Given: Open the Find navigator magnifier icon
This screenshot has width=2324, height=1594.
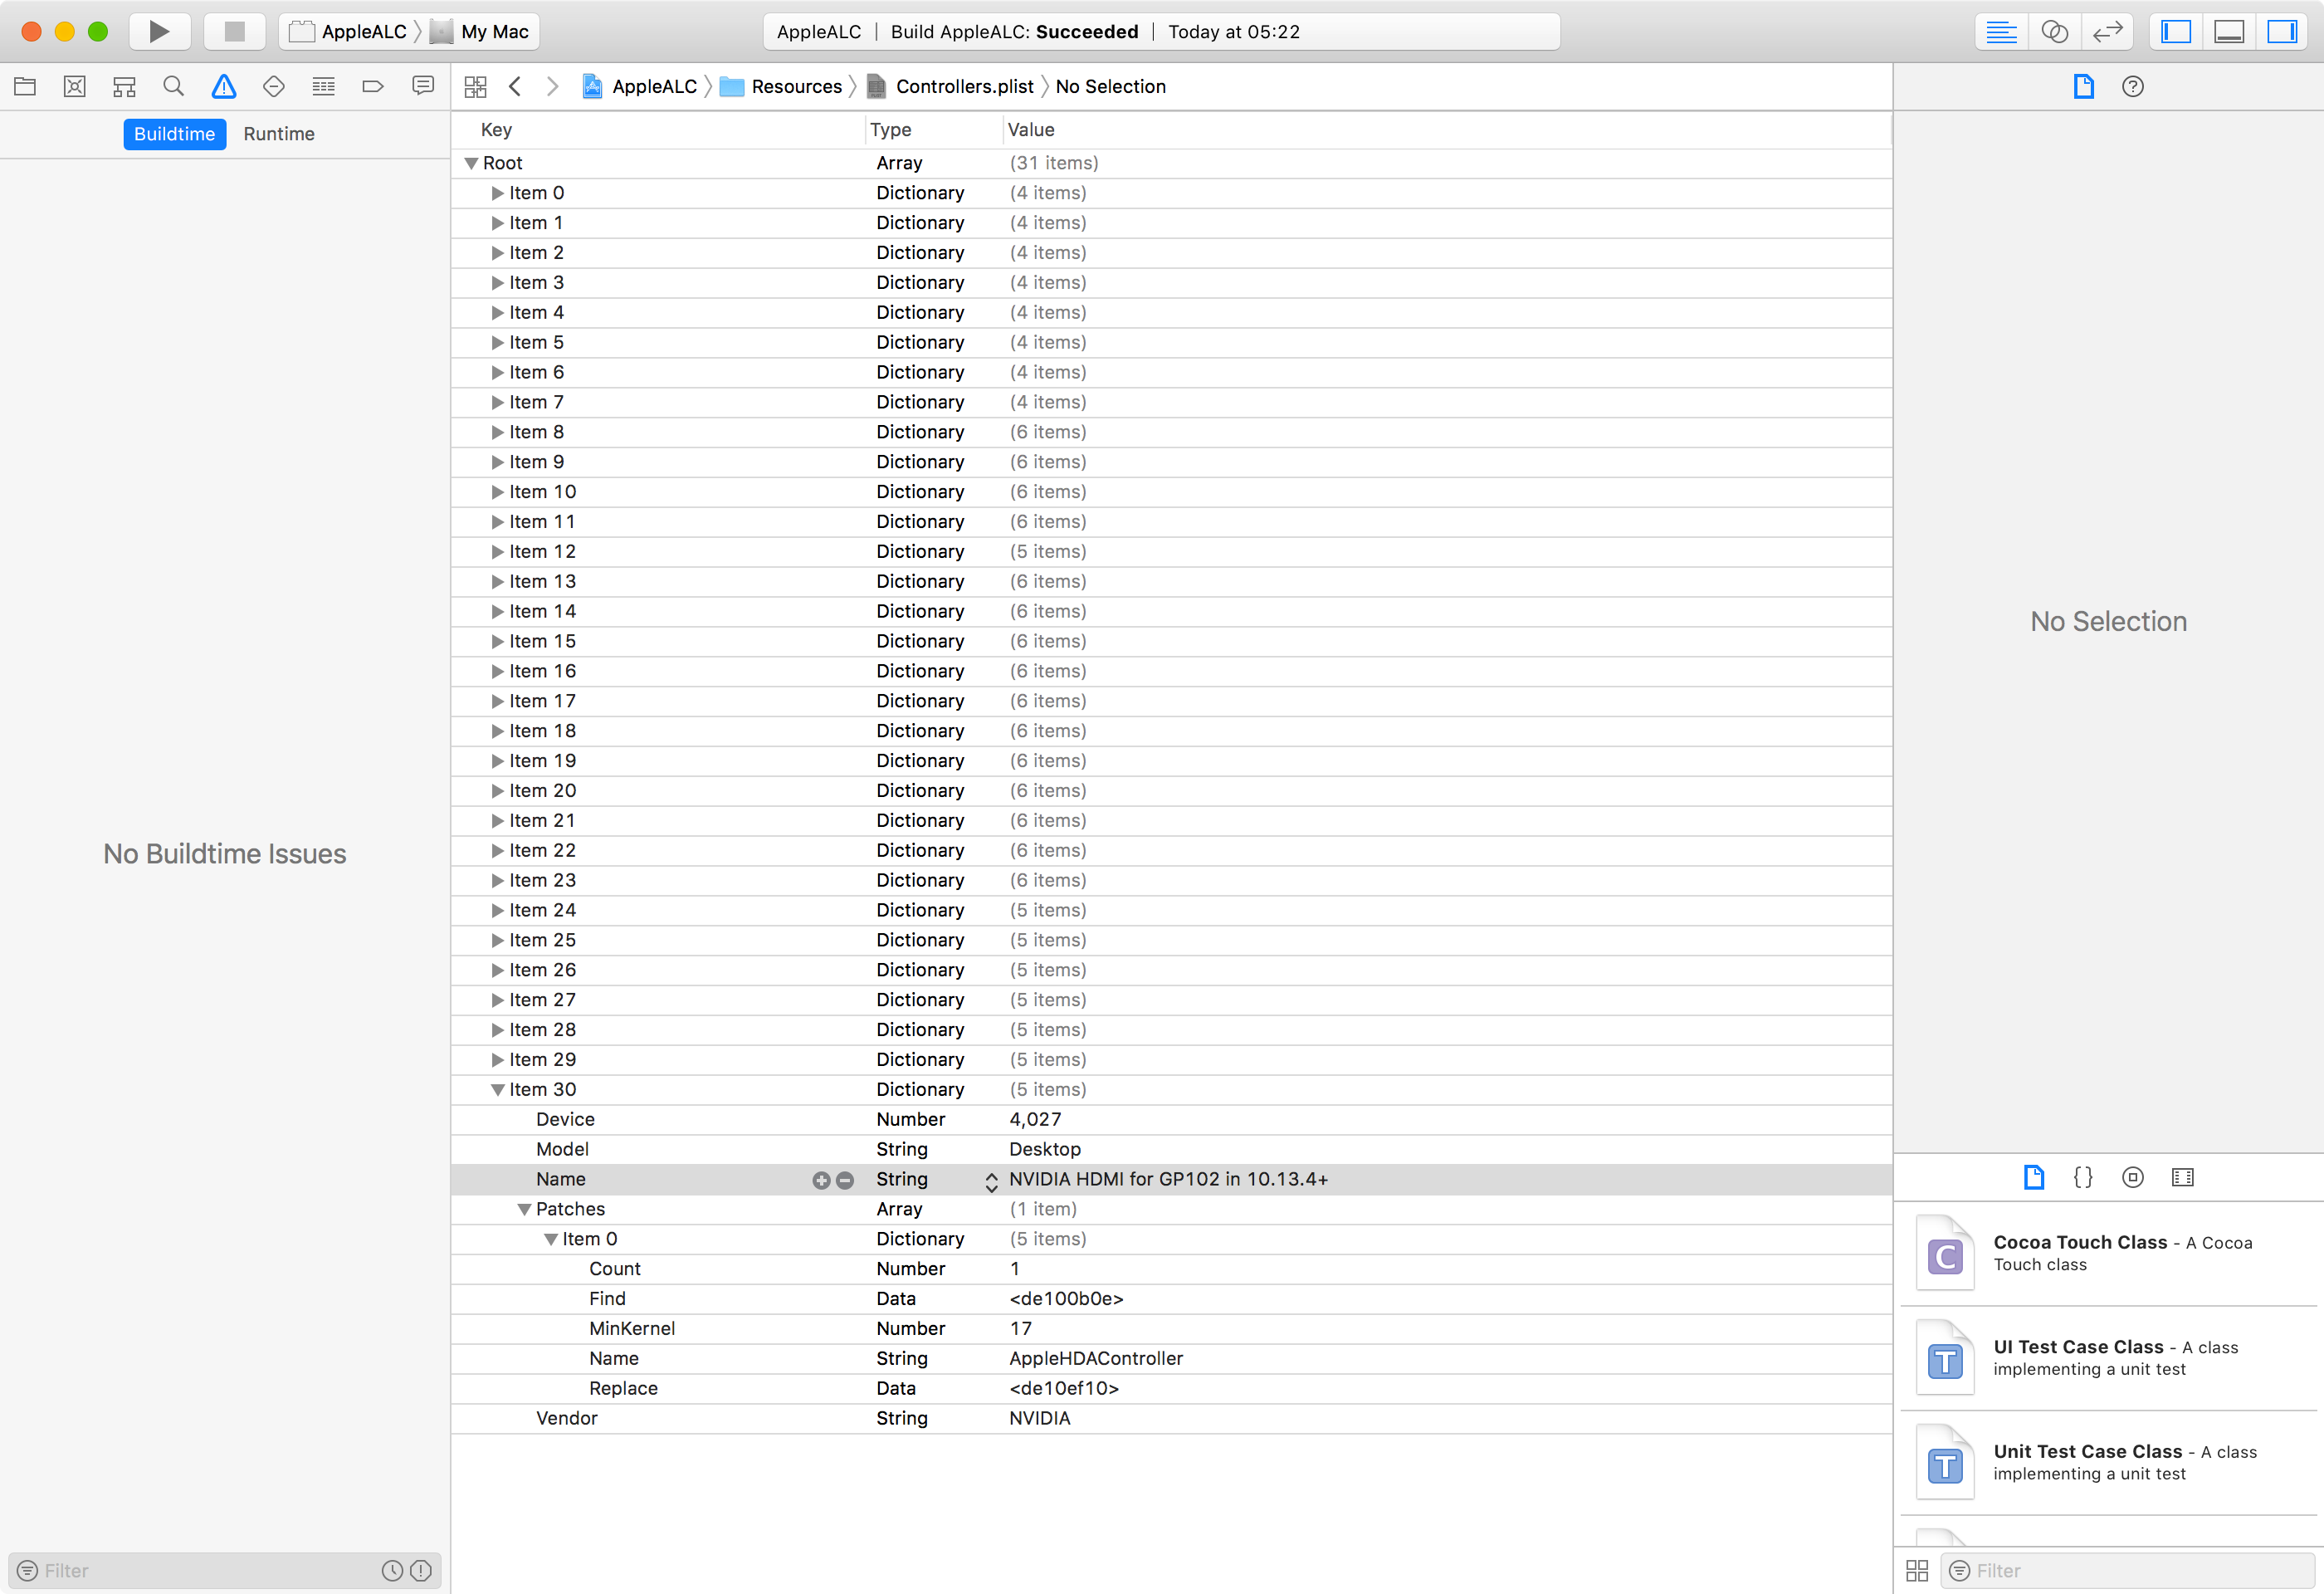Looking at the screenshot, I should 174,87.
